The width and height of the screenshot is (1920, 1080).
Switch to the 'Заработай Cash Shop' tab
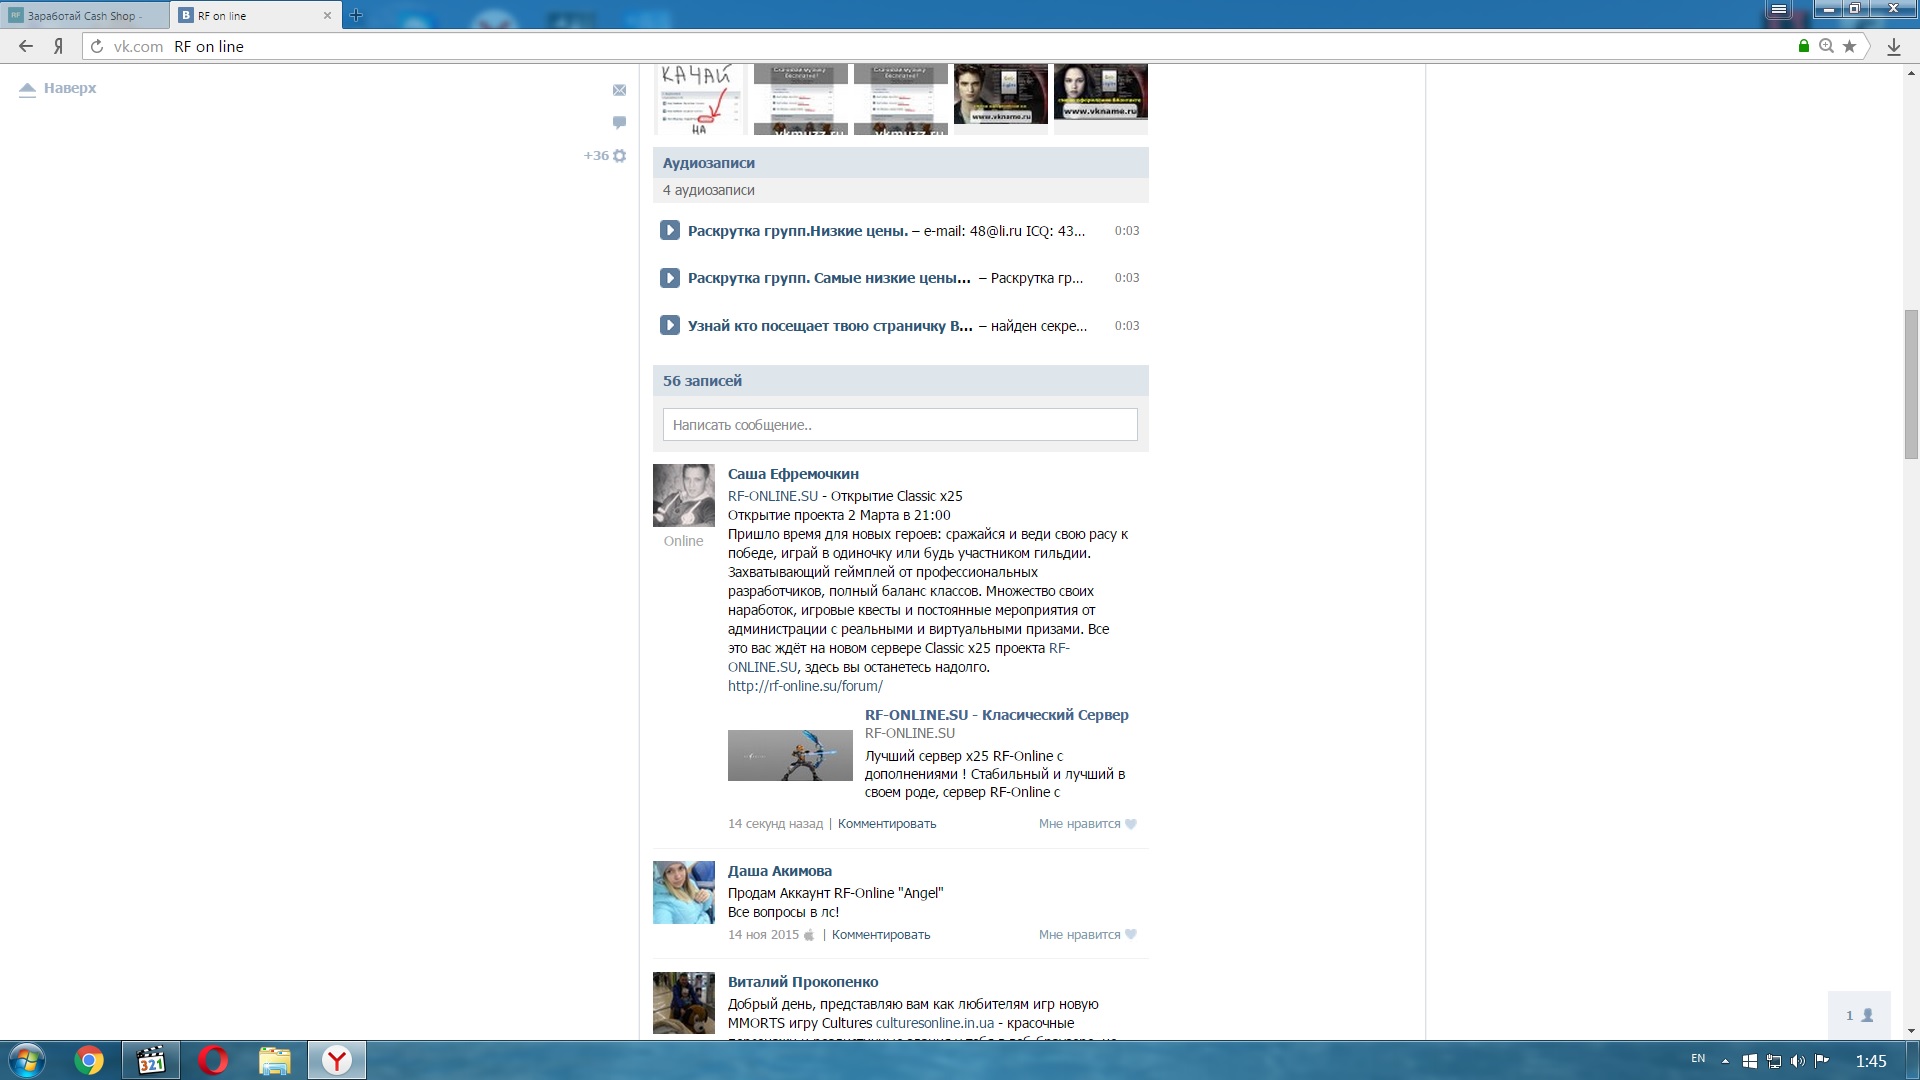coord(86,15)
